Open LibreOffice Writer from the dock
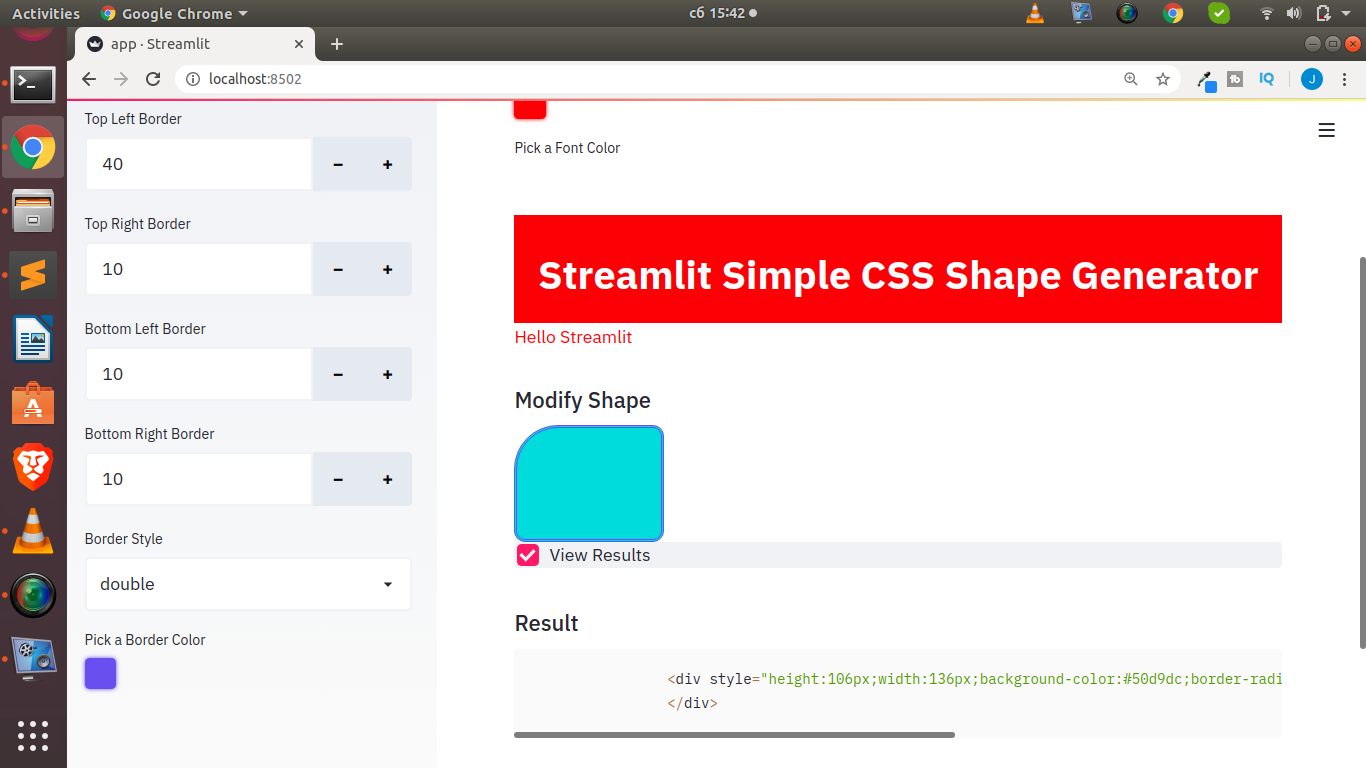 pyautogui.click(x=33, y=338)
